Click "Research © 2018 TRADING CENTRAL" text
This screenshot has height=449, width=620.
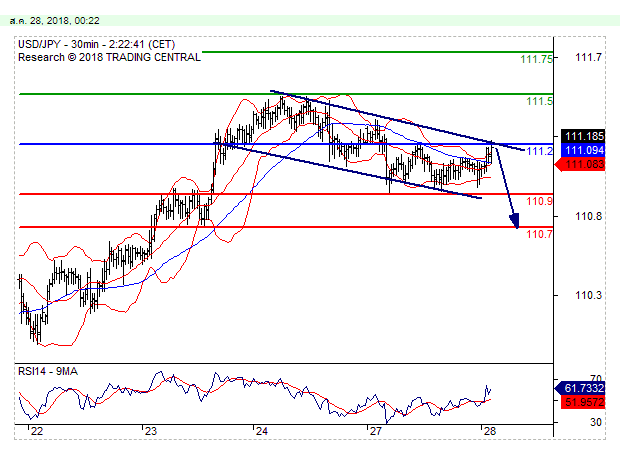pyautogui.click(x=109, y=57)
